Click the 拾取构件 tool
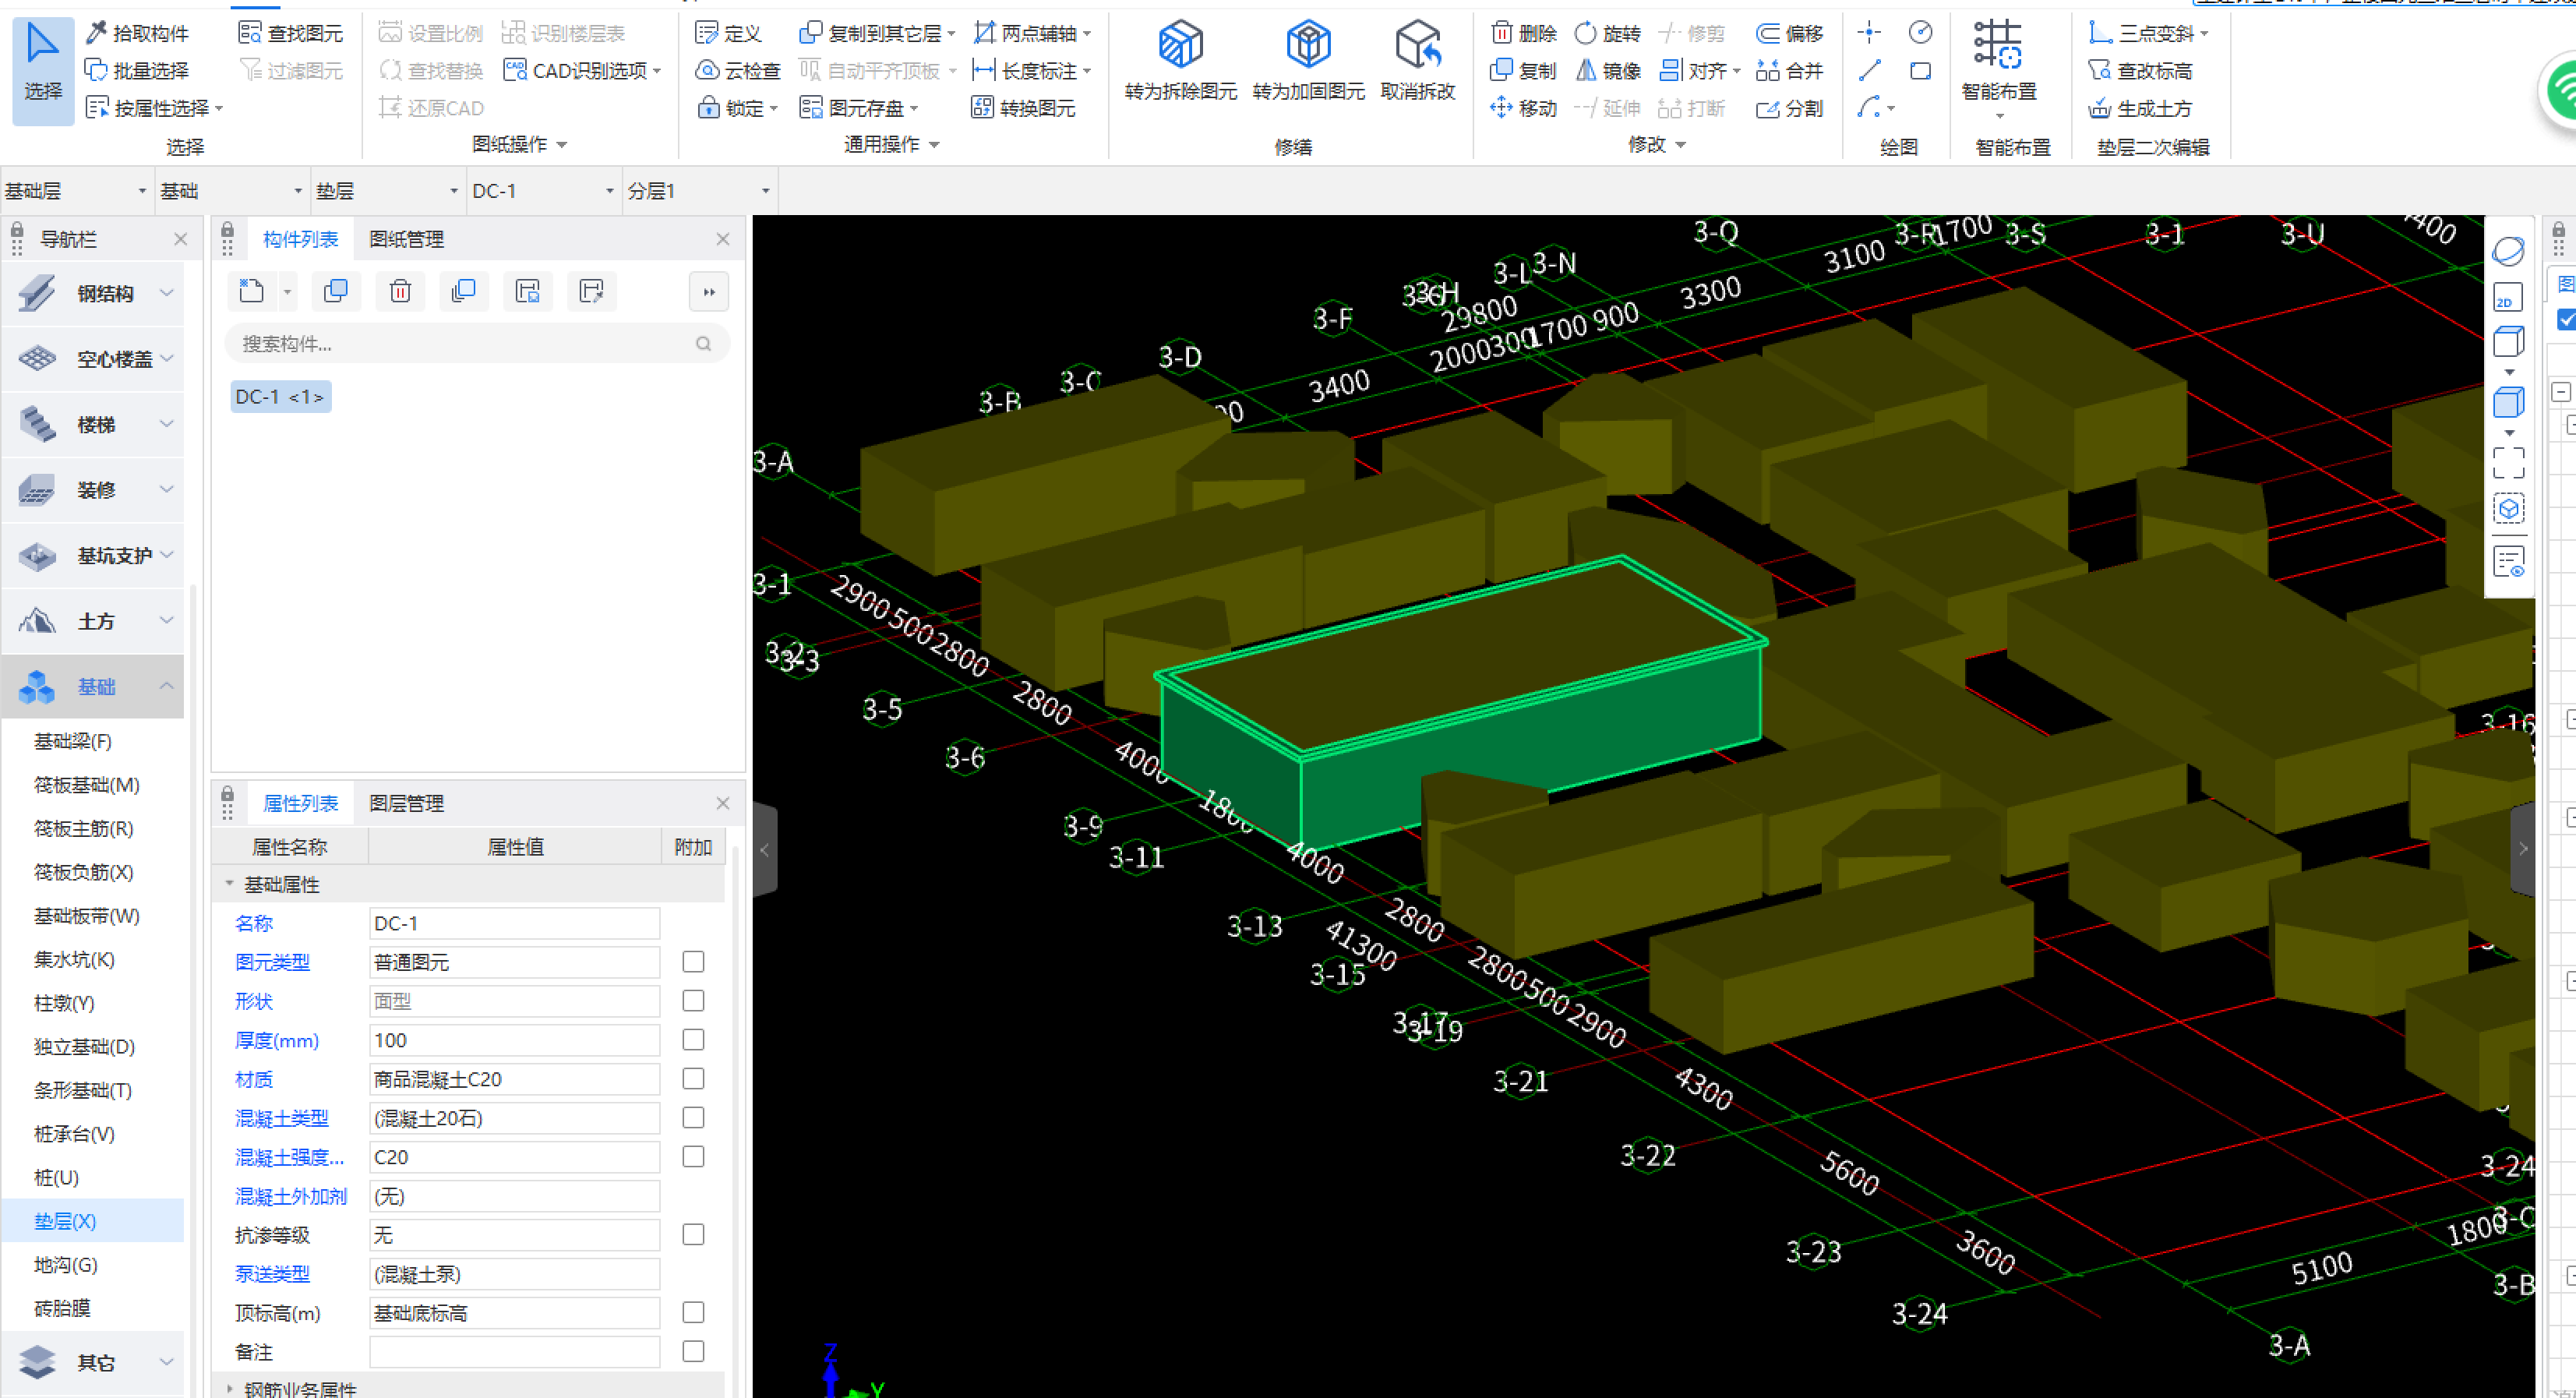Image resolution: width=2576 pixels, height=1398 pixels. click(138, 33)
